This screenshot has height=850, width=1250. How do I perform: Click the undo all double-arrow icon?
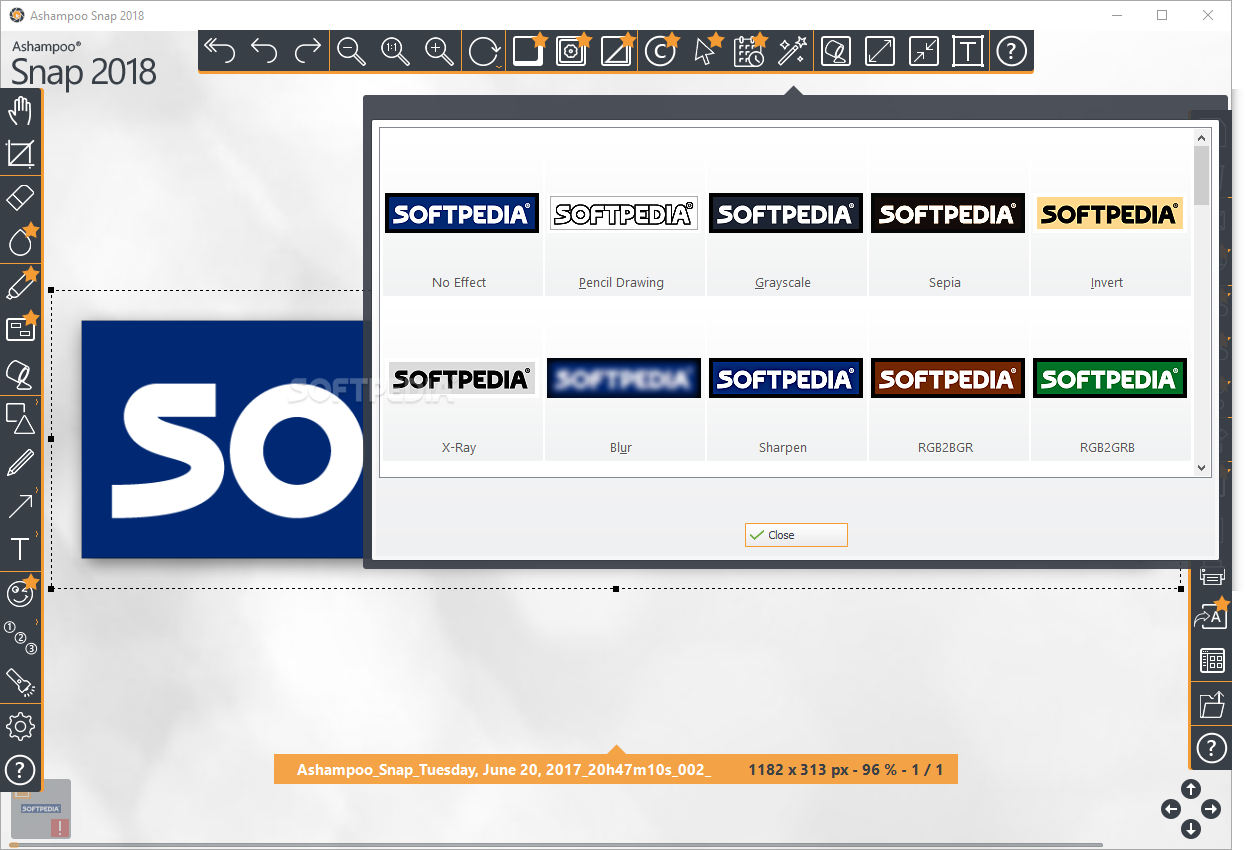219,50
